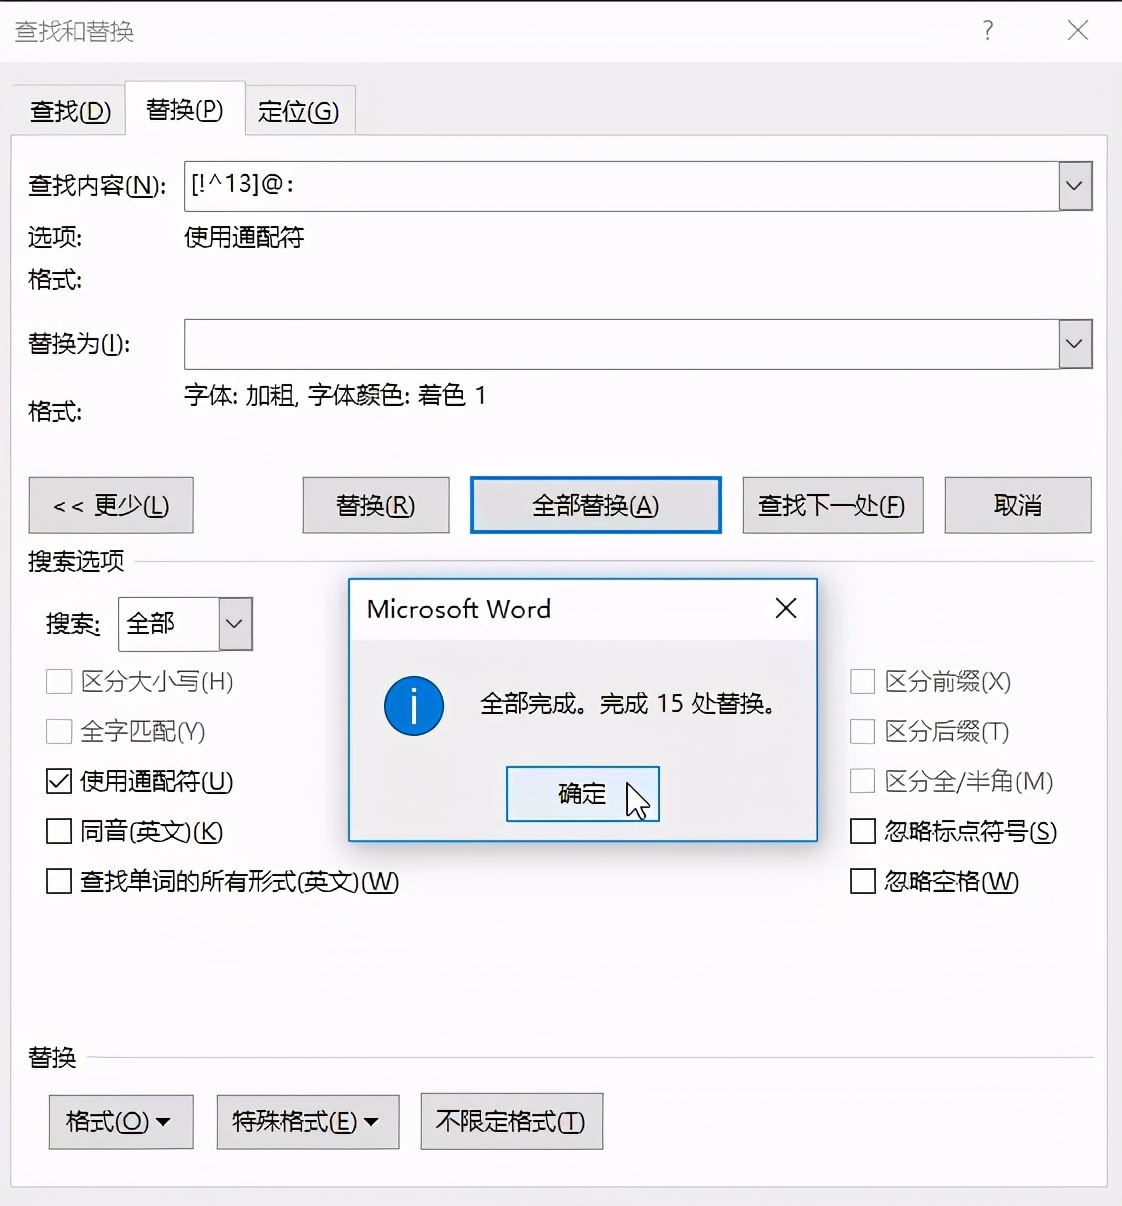The height and width of the screenshot is (1206, 1122).
Task: Click the 查找下一处(F) button
Action: click(832, 505)
